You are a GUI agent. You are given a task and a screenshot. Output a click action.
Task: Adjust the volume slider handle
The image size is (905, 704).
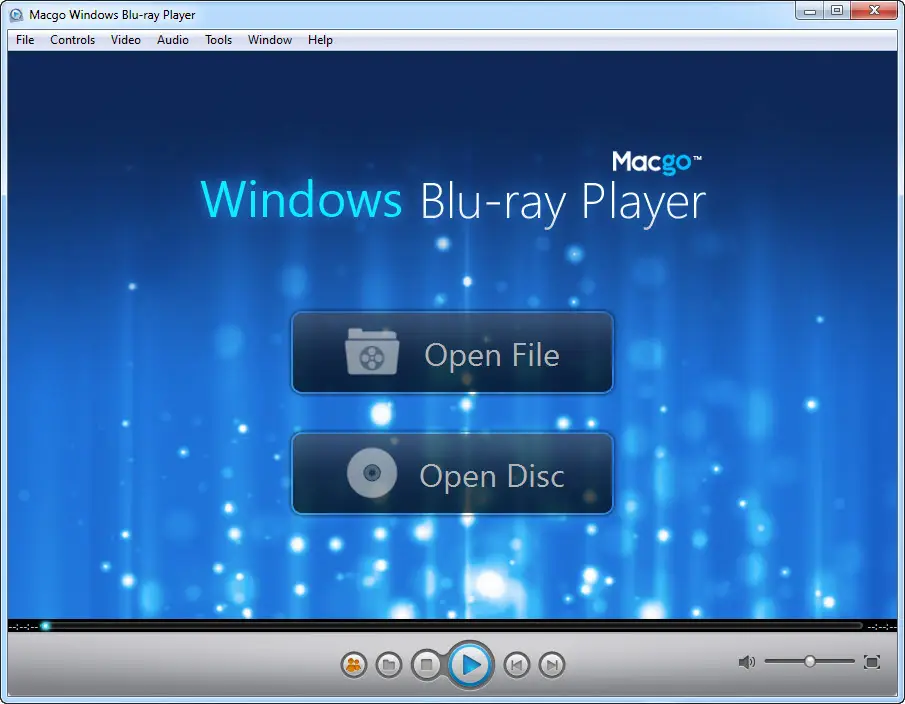pos(810,661)
